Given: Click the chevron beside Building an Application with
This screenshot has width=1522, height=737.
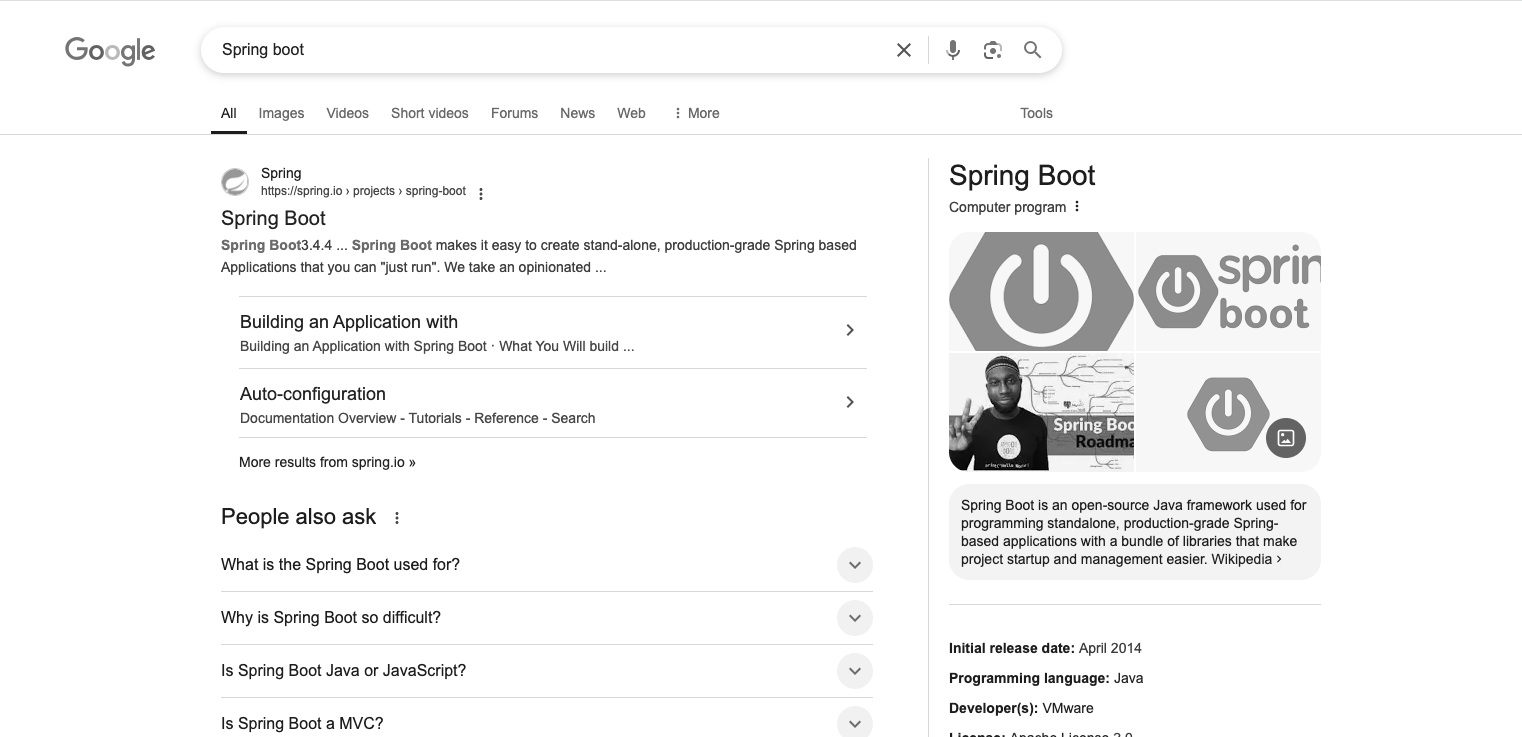Looking at the screenshot, I should [850, 330].
